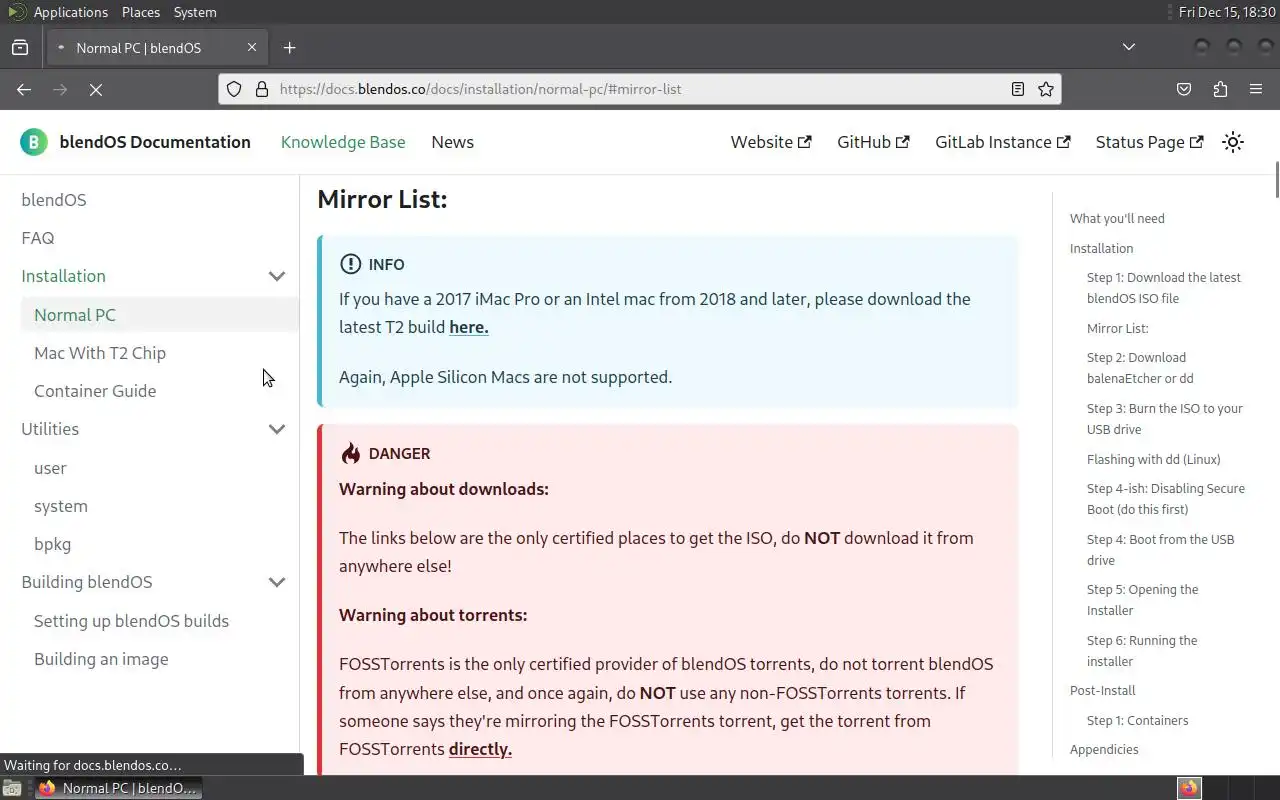Open Mac With T2 Chip page

click(x=100, y=353)
